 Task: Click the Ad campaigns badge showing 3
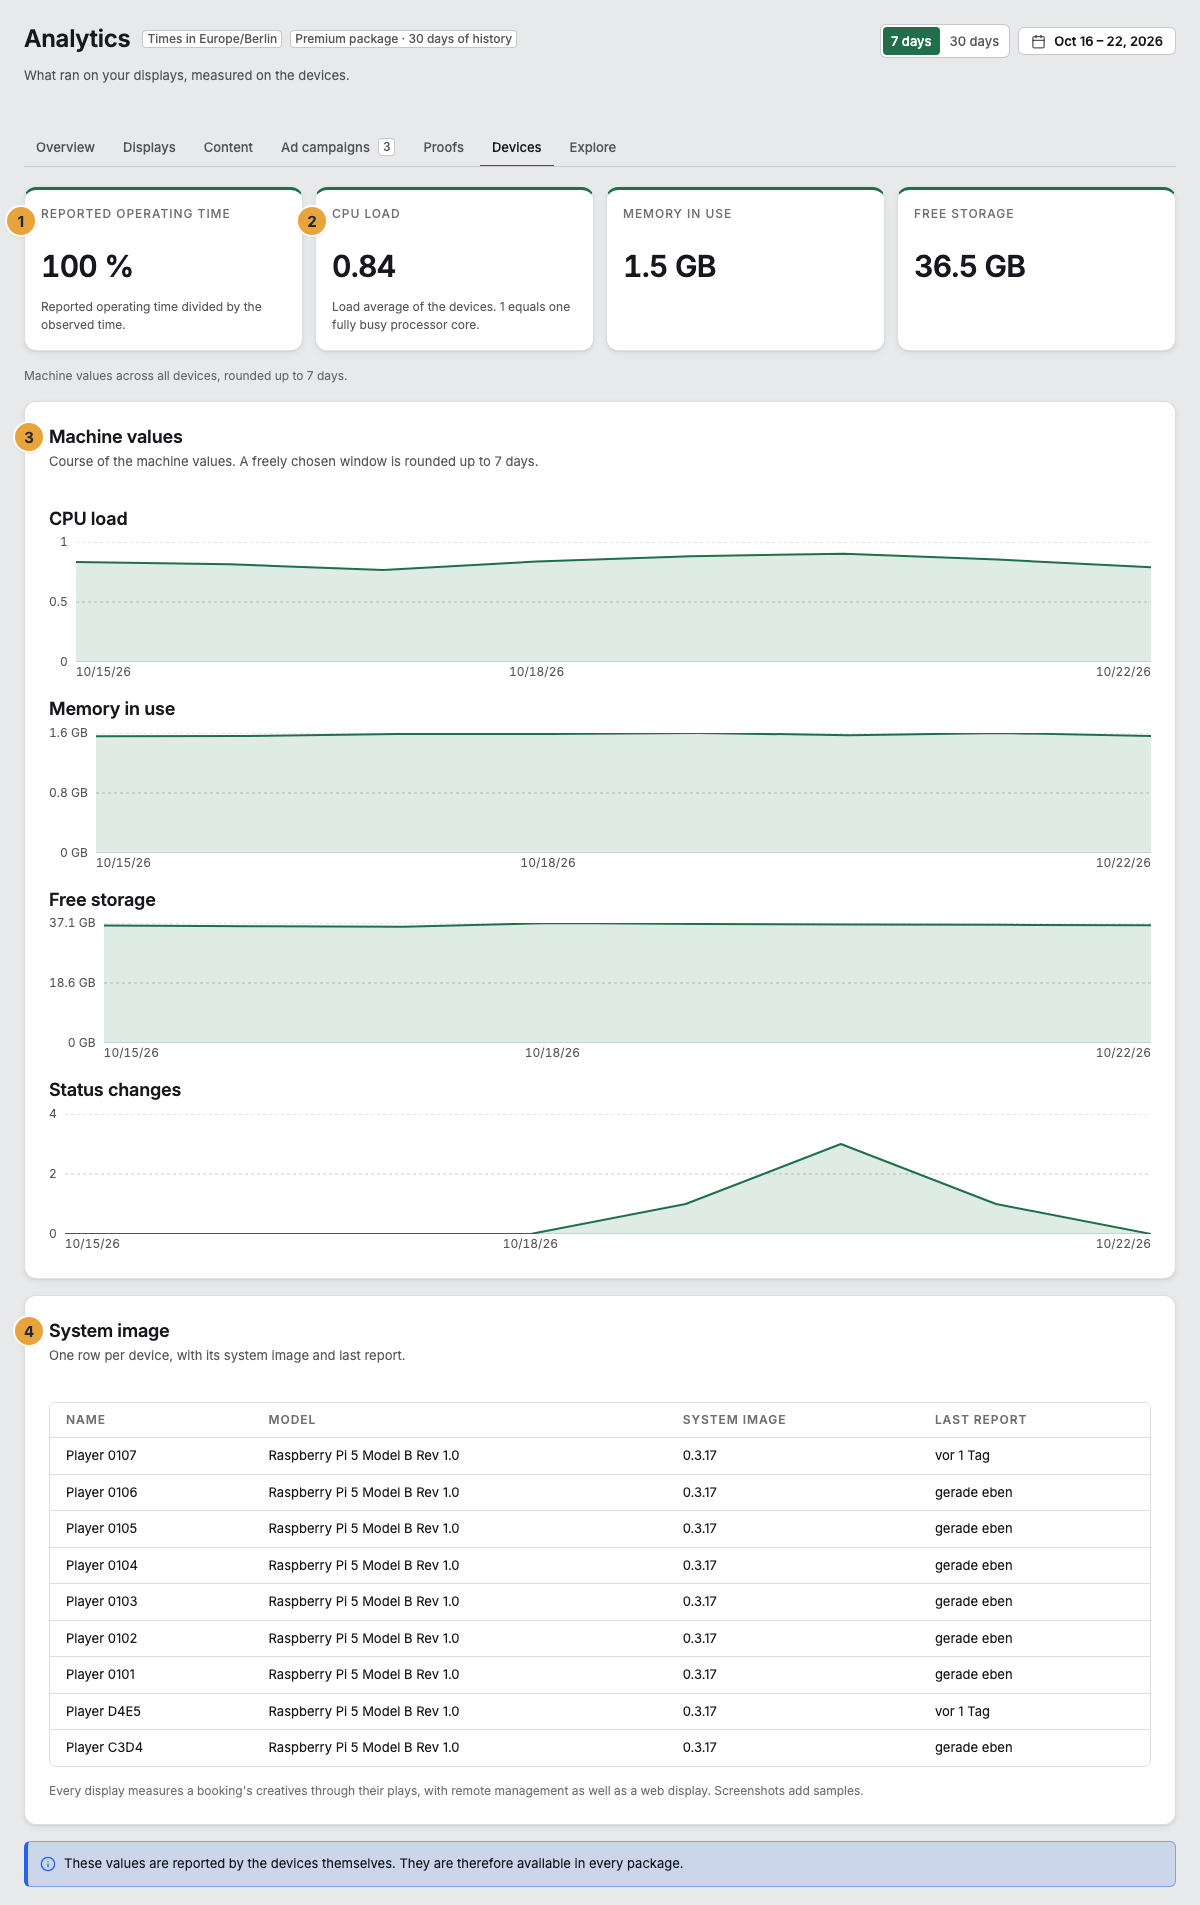[386, 147]
